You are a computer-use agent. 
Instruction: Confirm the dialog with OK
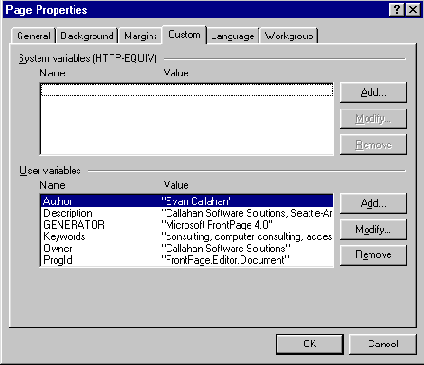(310, 344)
